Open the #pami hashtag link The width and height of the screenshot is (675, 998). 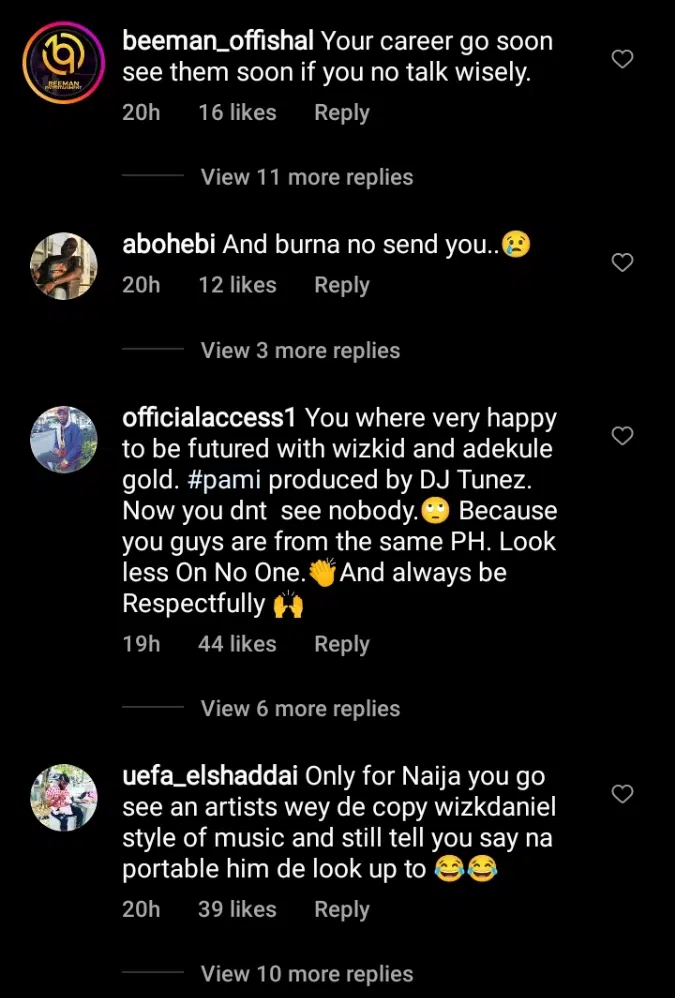225,479
